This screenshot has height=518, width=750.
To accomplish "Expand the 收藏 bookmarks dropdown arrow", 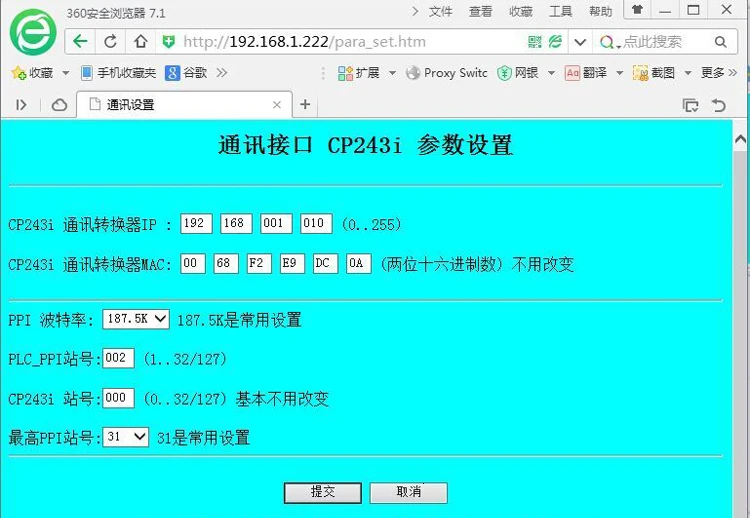I will (66, 73).
